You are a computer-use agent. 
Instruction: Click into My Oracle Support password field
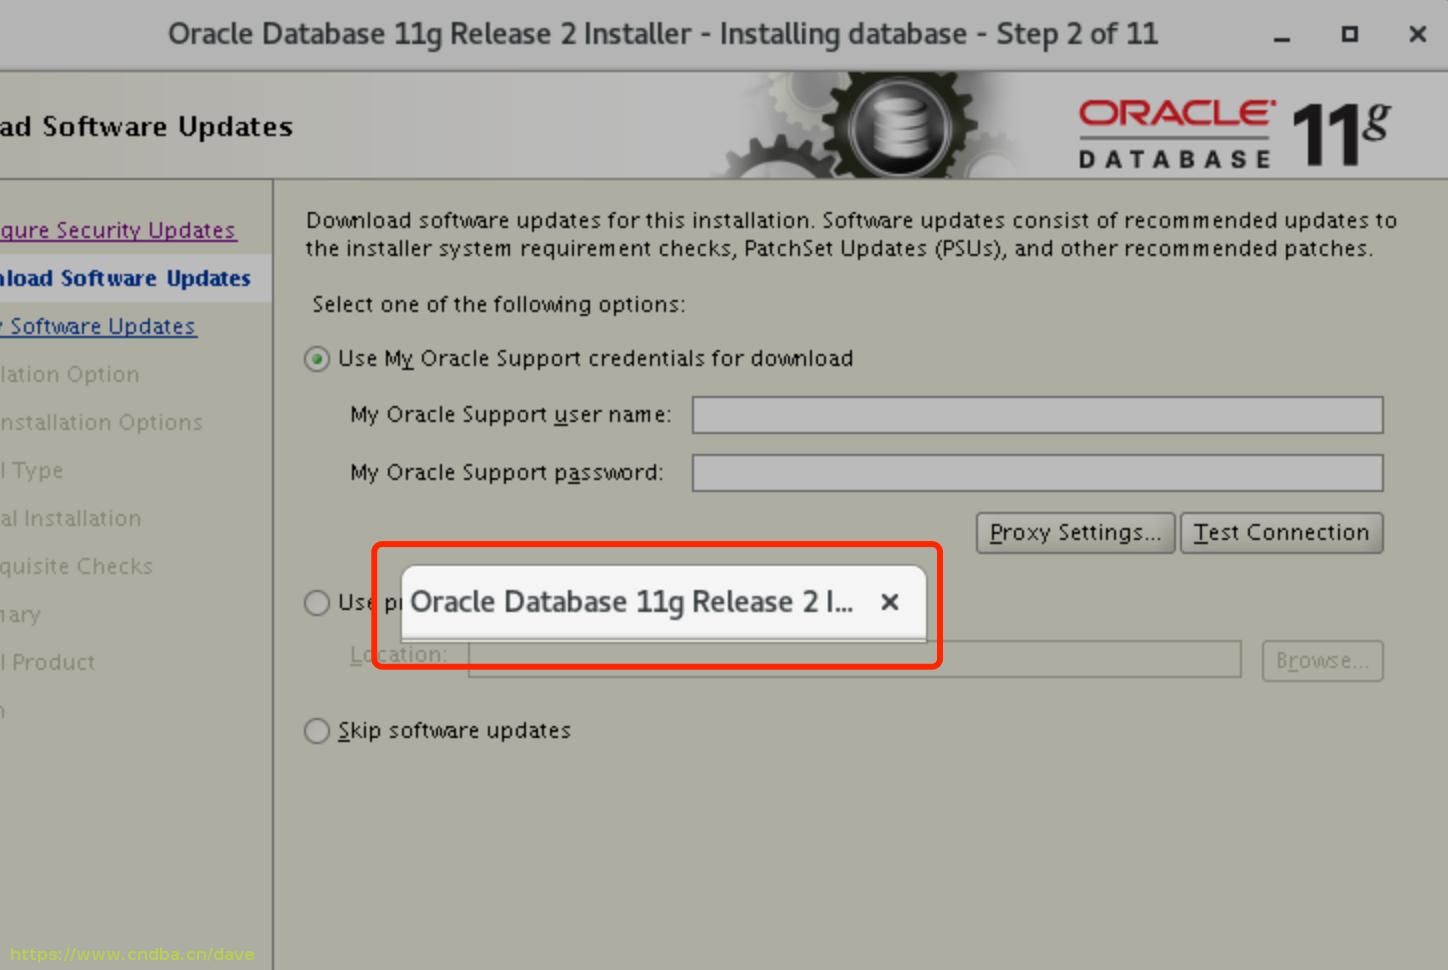tap(1036, 473)
